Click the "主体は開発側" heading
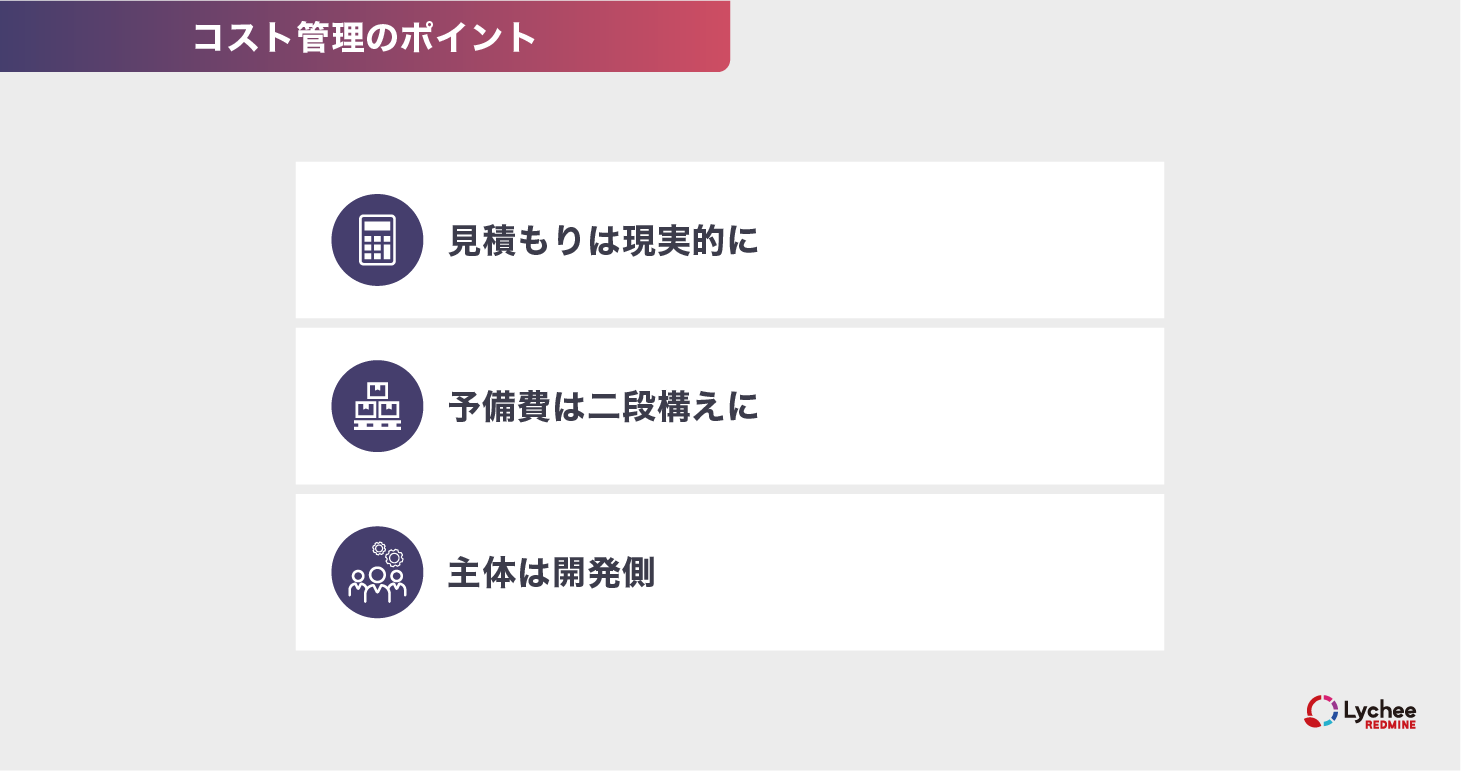The width and height of the screenshot is (1461, 772). pos(551,573)
